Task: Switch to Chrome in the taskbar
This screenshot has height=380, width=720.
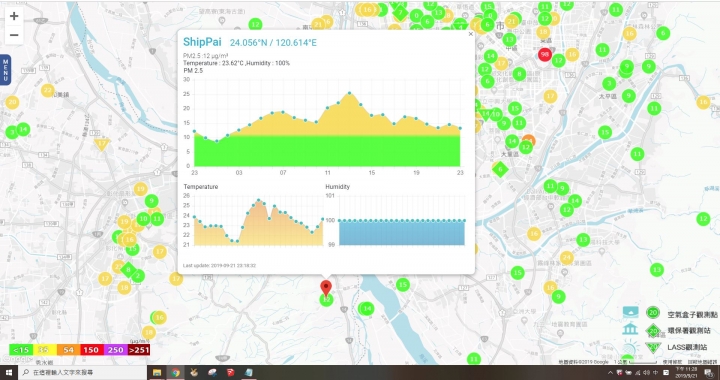Action: pos(175,373)
